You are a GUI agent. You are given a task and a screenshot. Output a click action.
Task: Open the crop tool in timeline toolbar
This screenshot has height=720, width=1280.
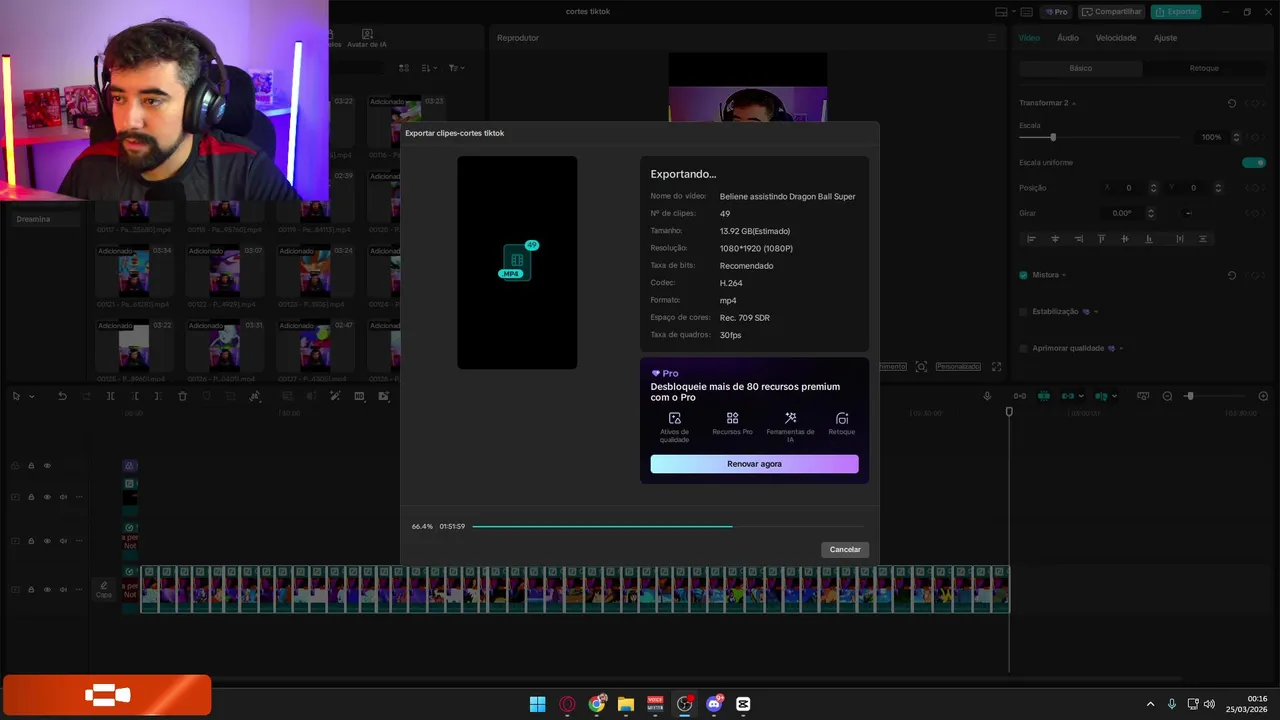230,396
